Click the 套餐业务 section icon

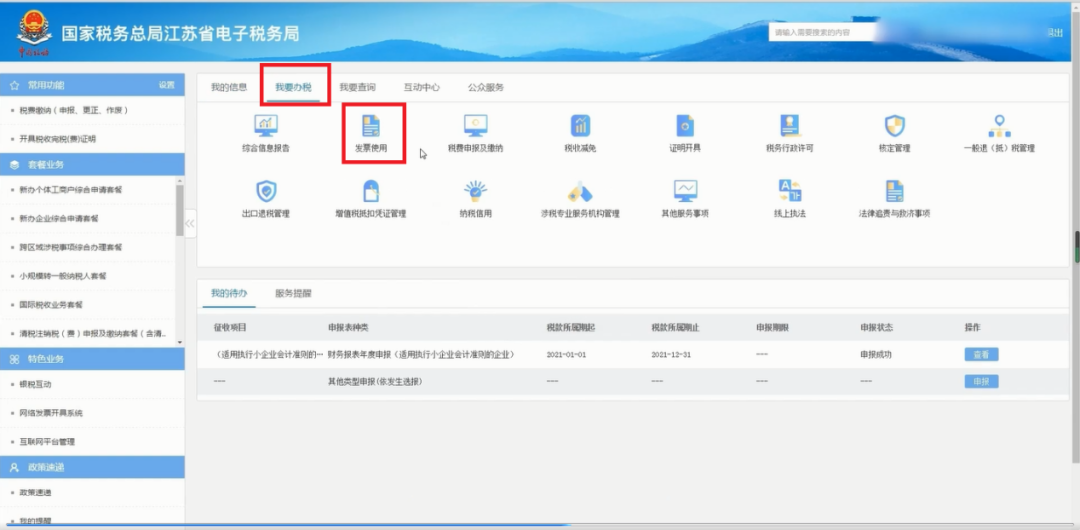[x=14, y=165]
